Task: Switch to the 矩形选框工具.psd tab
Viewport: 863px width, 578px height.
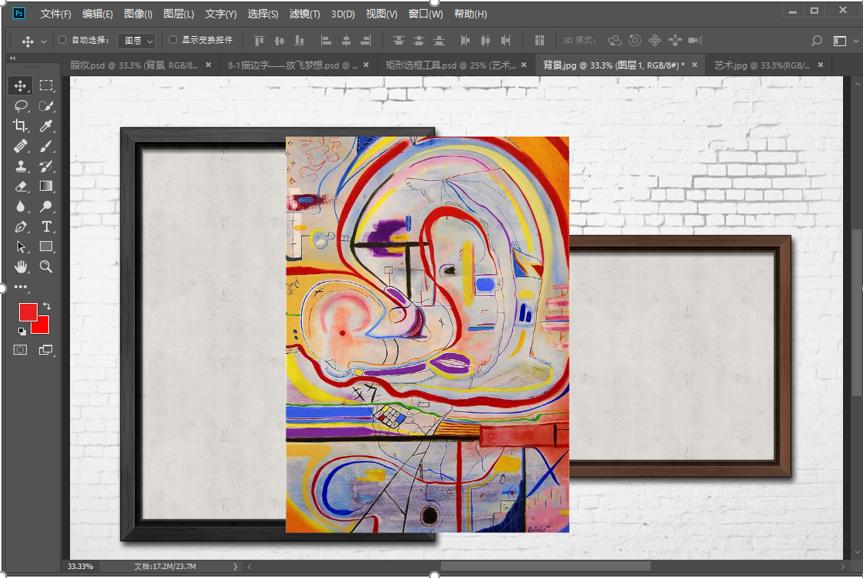Action: (x=450, y=65)
